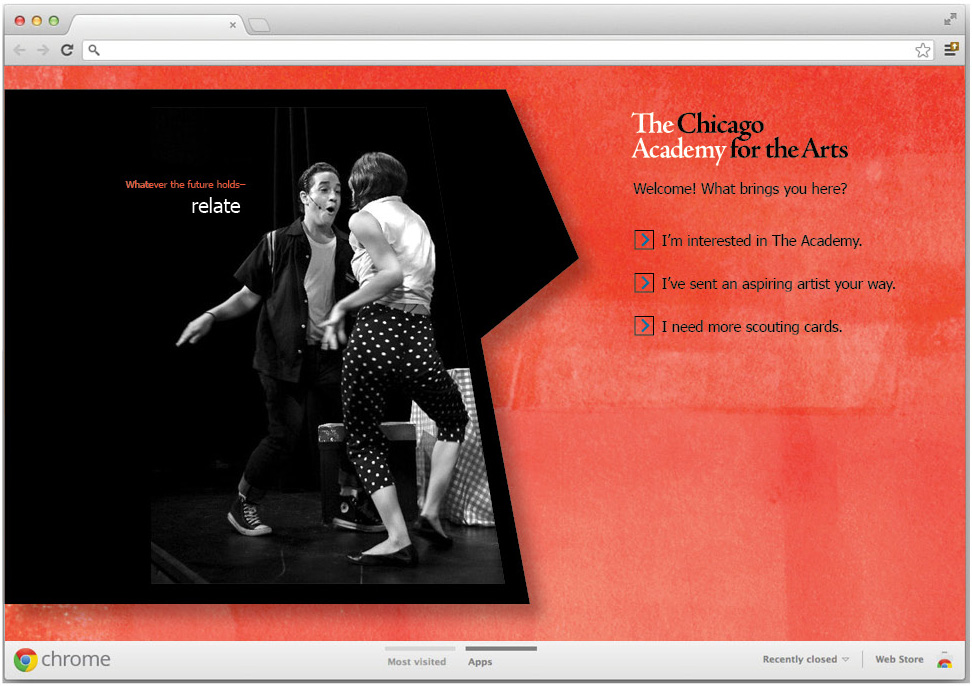This screenshot has width=972, height=686.
Task: Click the Web Store rainbow icon
Action: [x=945, y=660]
